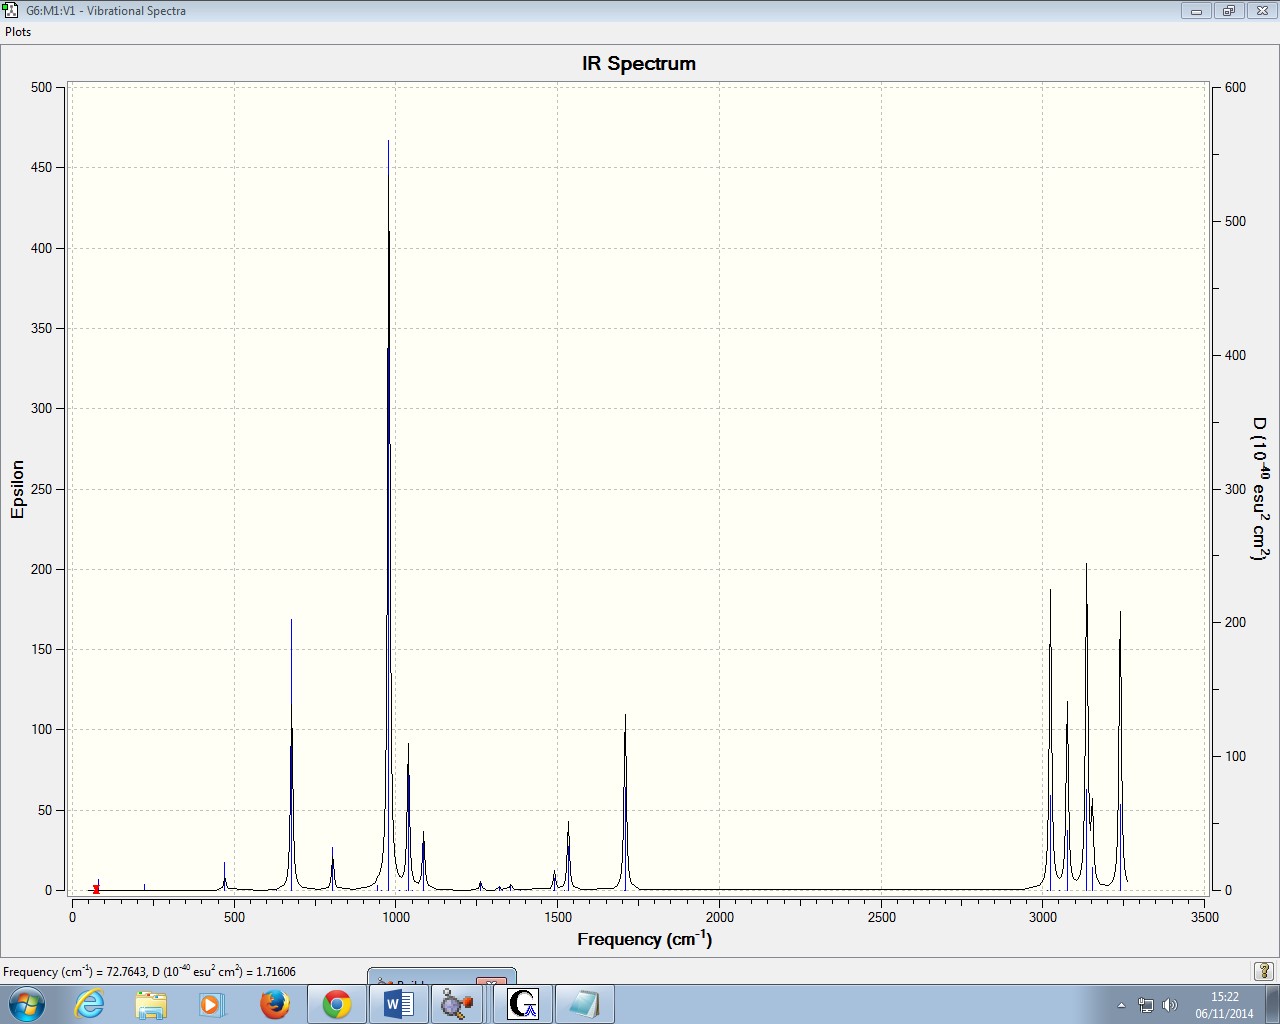Launch Internet Explorer from taskbar
Screen dimensions: 1280x1024
click(x=90, y=1004)
